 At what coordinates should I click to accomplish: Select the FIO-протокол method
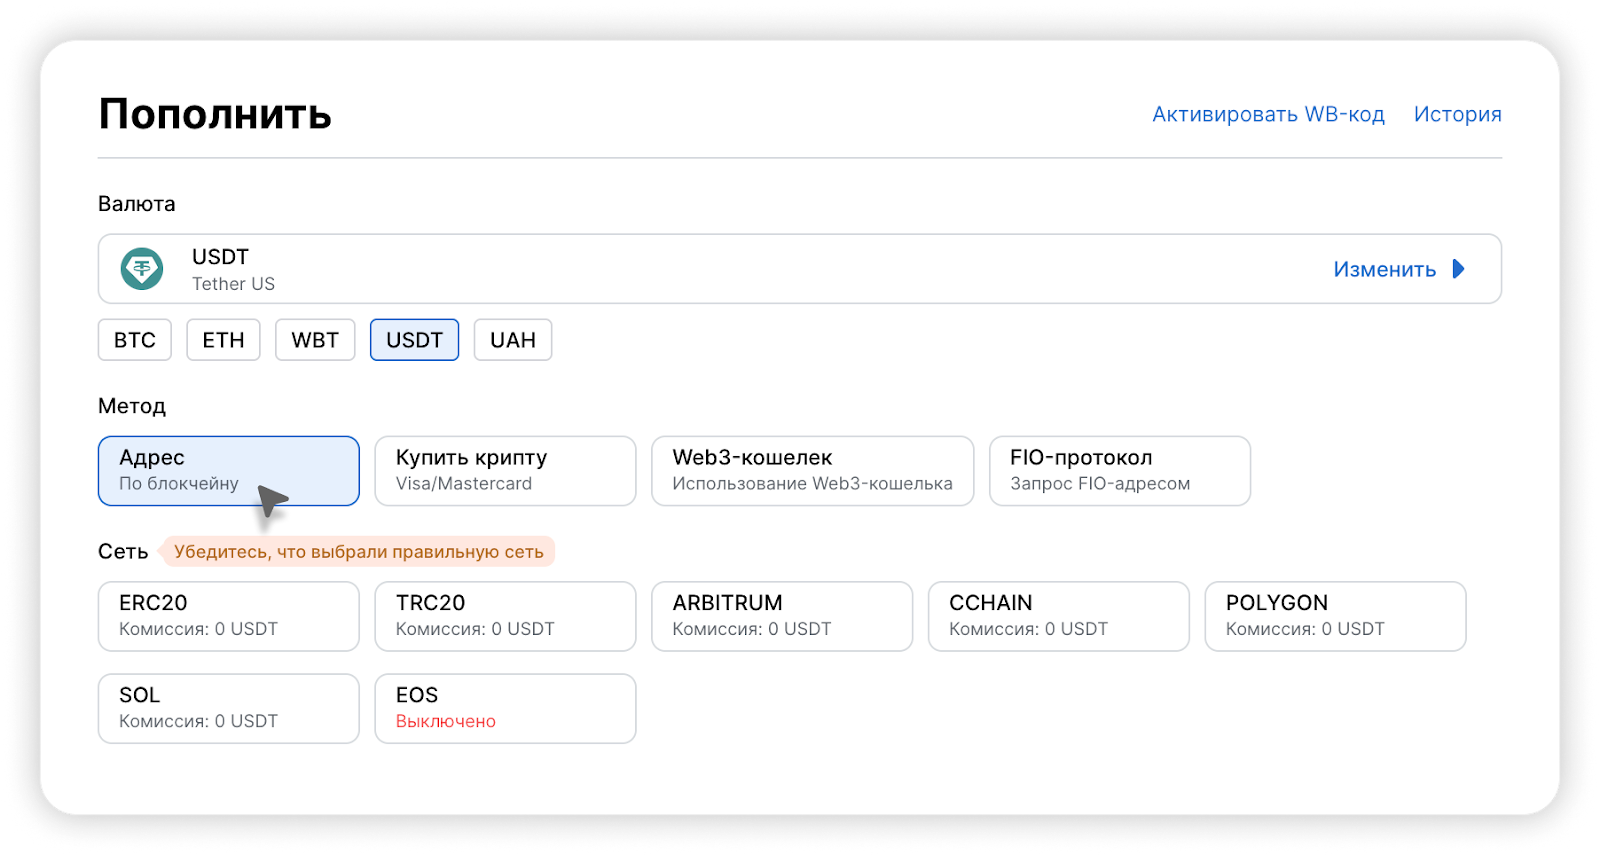1119,470
